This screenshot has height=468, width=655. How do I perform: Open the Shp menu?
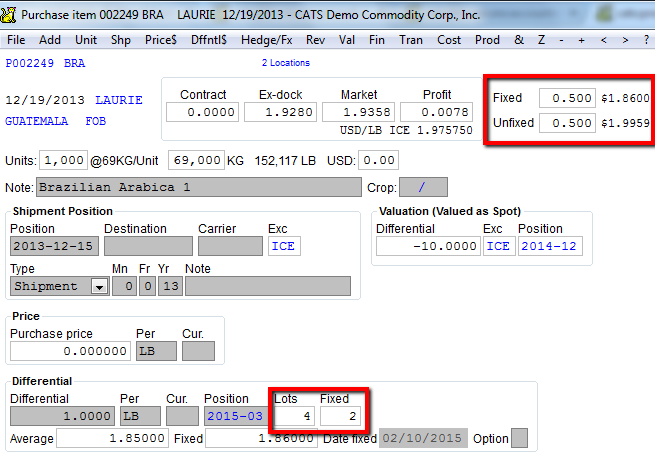121,40
